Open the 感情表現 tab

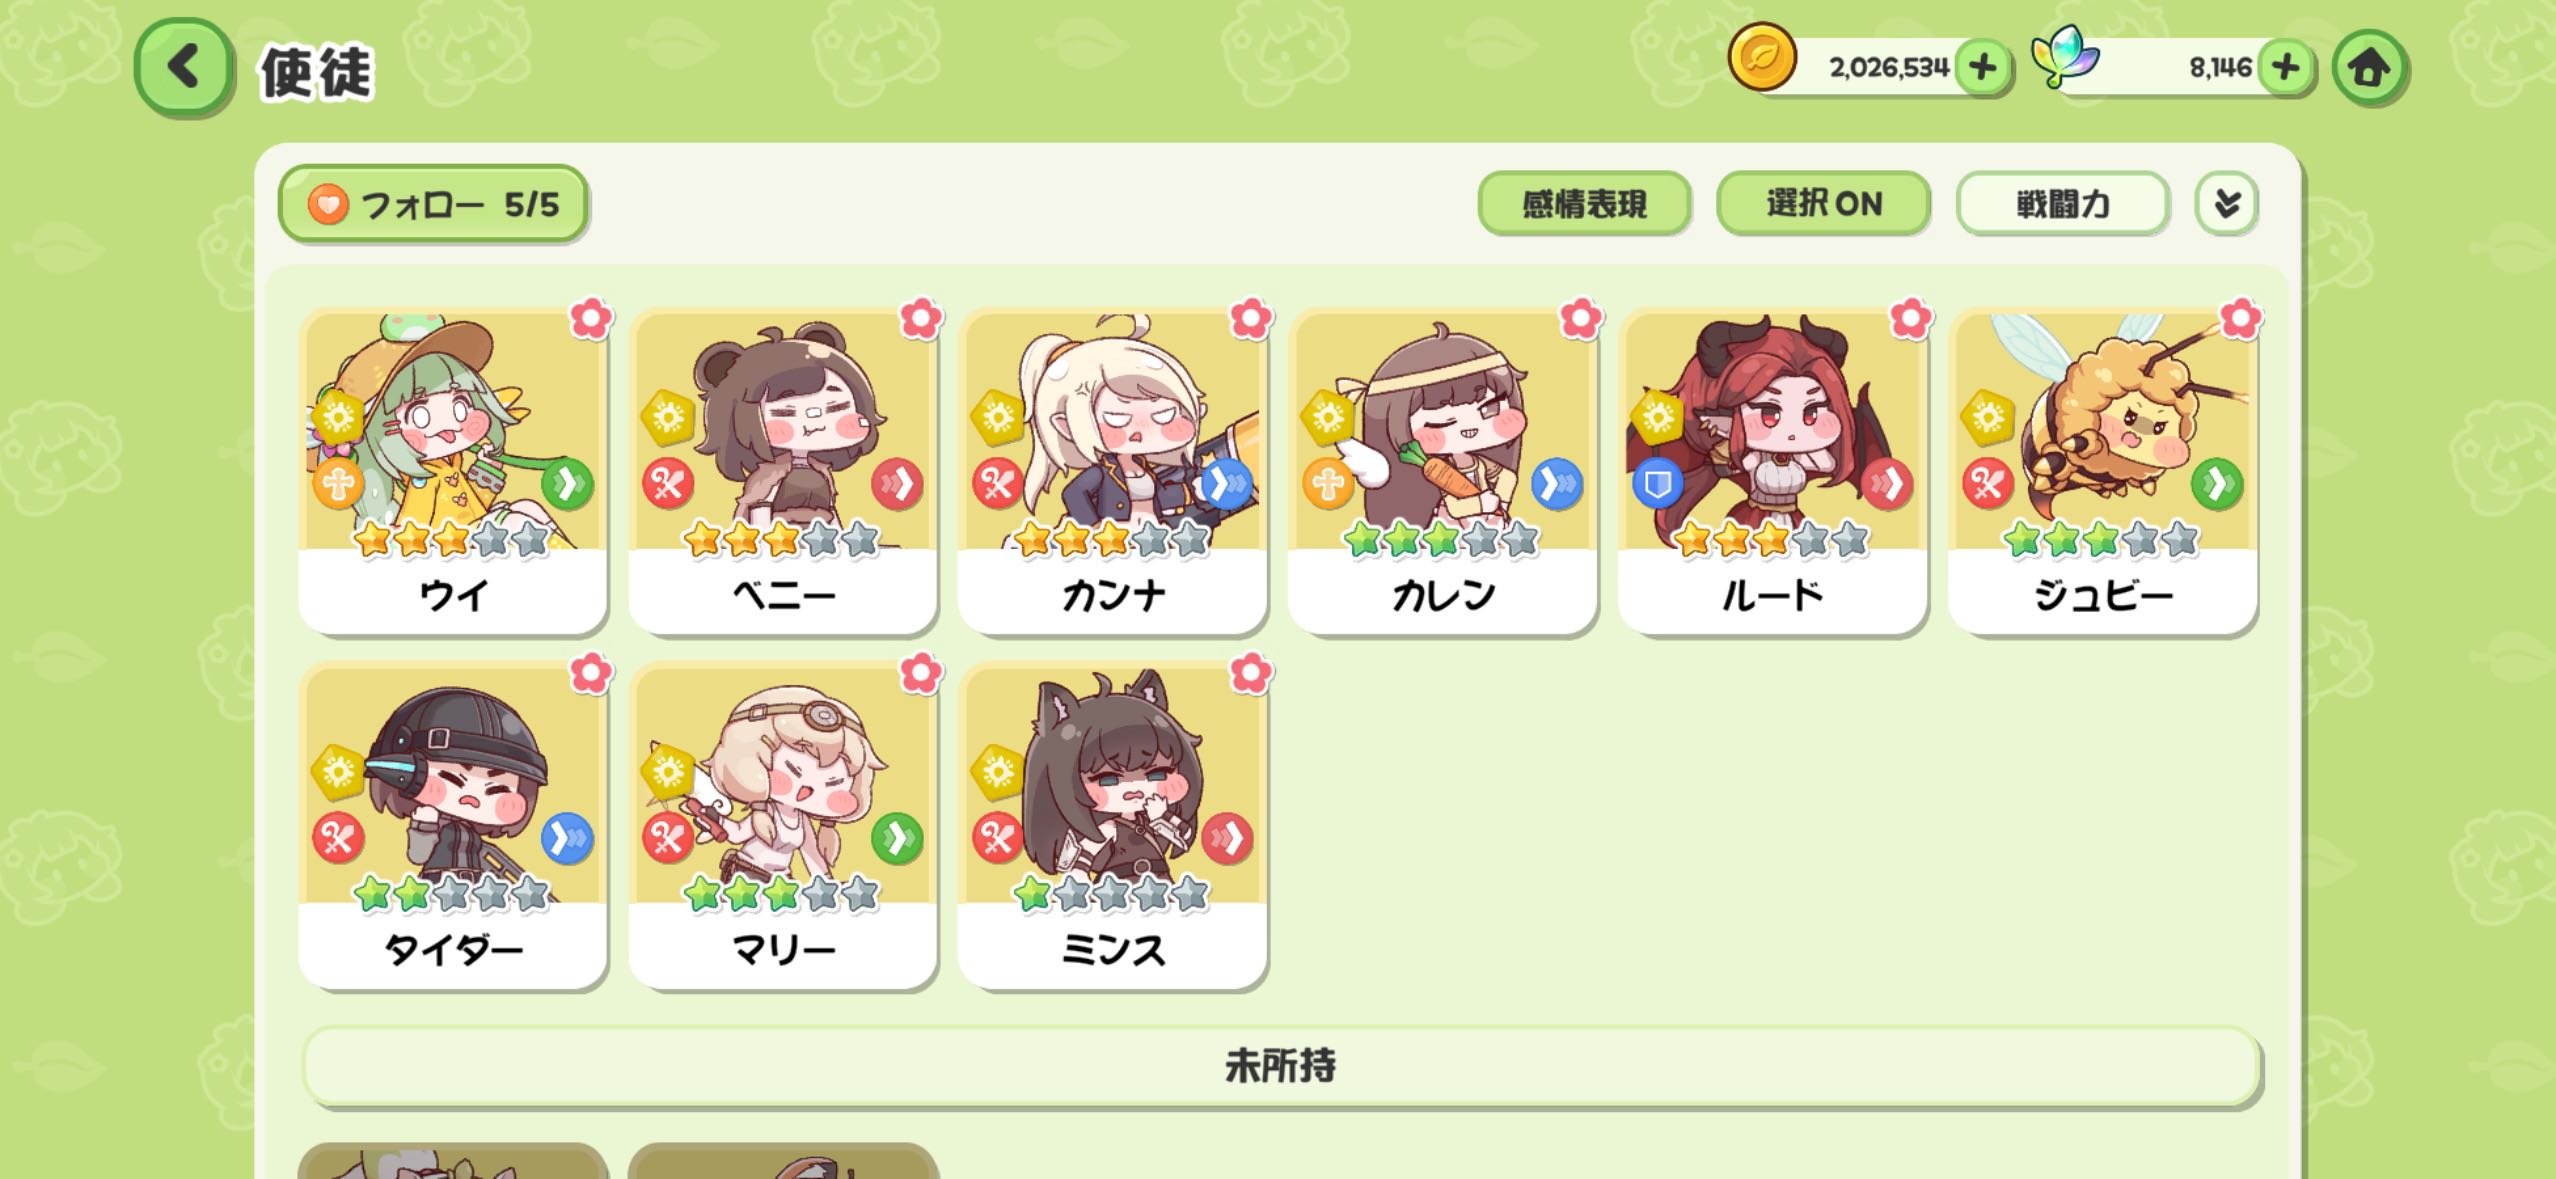tap(1584, 204)
